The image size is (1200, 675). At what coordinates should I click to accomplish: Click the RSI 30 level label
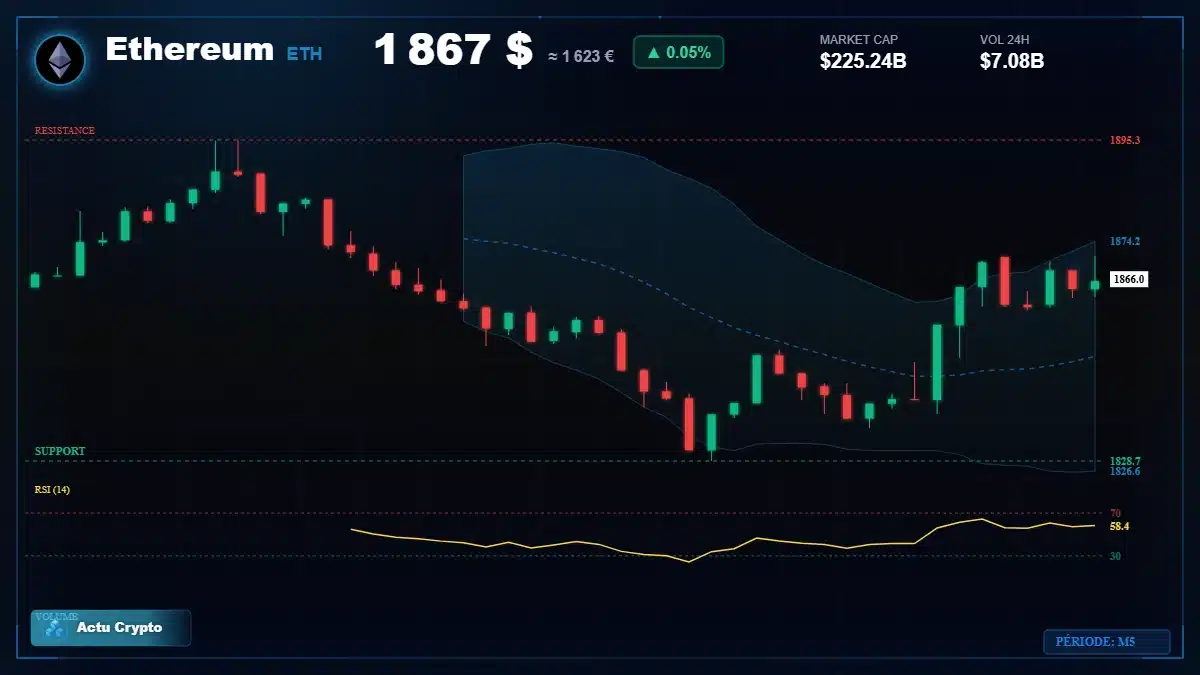(x=1115, y=556)
